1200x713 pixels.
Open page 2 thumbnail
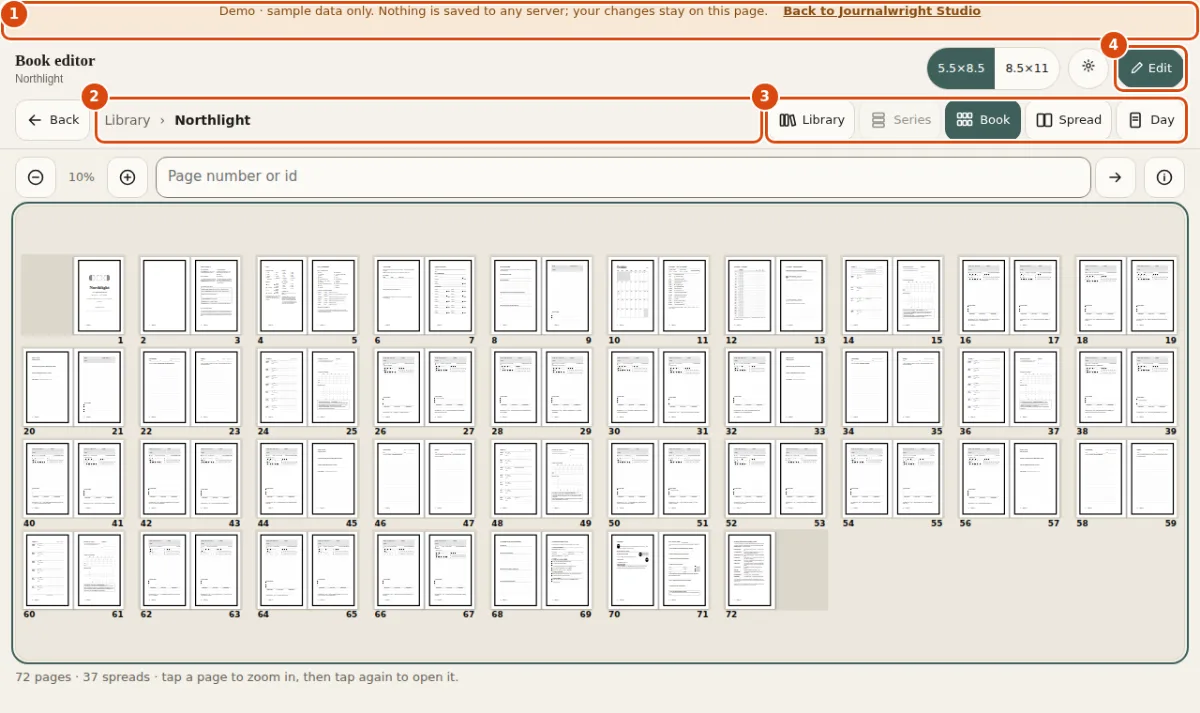point(165,296)
